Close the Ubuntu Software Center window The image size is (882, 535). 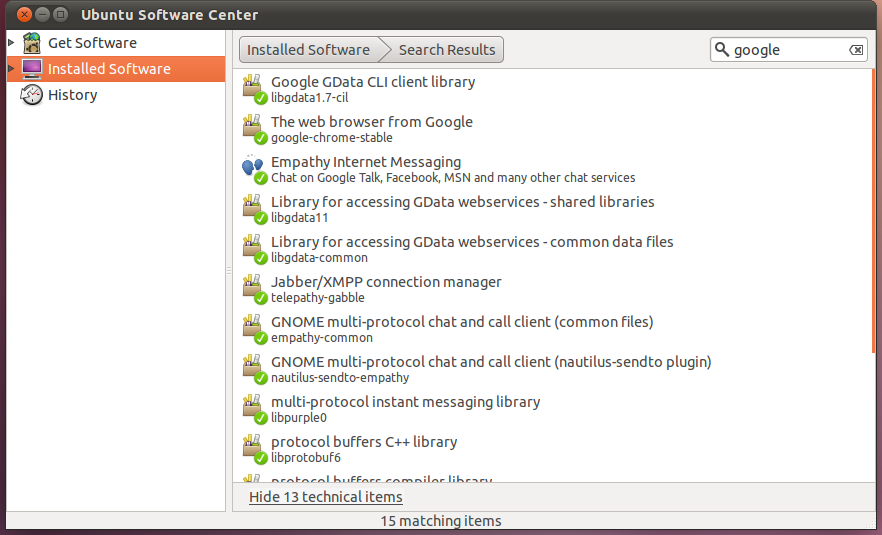click(x=24, y=14)
